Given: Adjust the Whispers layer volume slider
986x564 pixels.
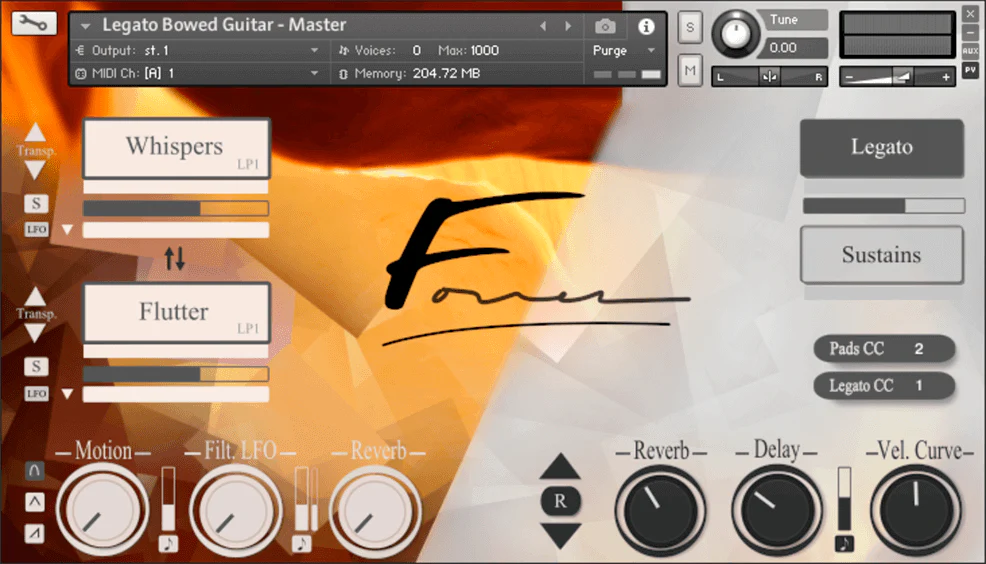Looking at the screenshot, I should [175, 208].
